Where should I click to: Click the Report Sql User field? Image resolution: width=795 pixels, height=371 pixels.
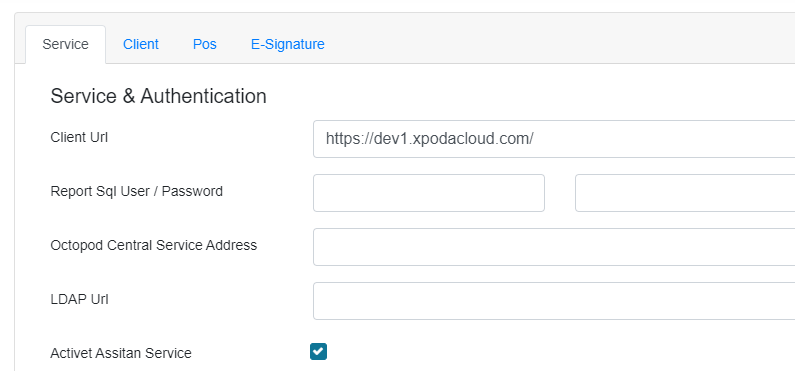(429, 193)
